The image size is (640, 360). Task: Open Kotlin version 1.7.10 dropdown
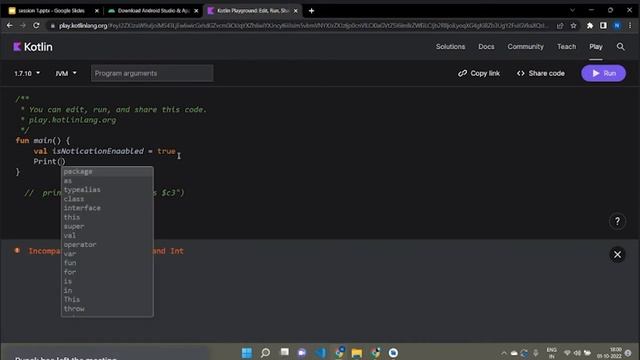point(27,73)
